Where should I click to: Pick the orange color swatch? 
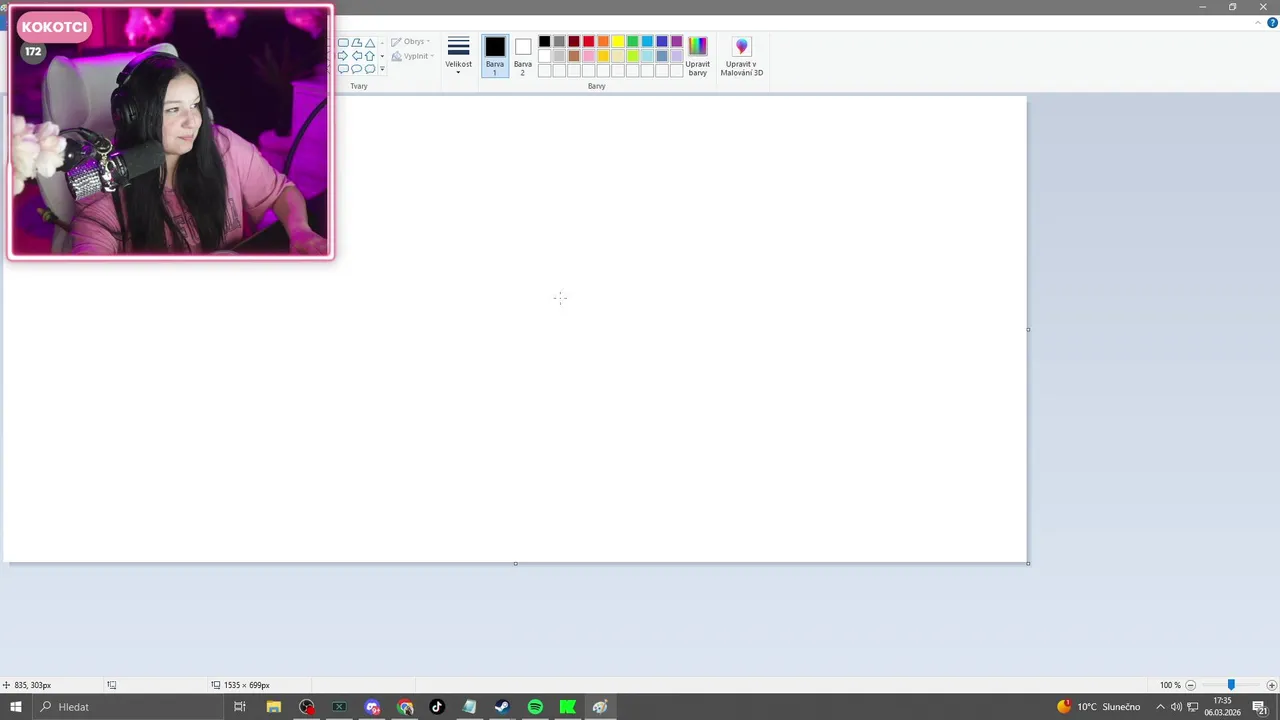pos(603,41)
